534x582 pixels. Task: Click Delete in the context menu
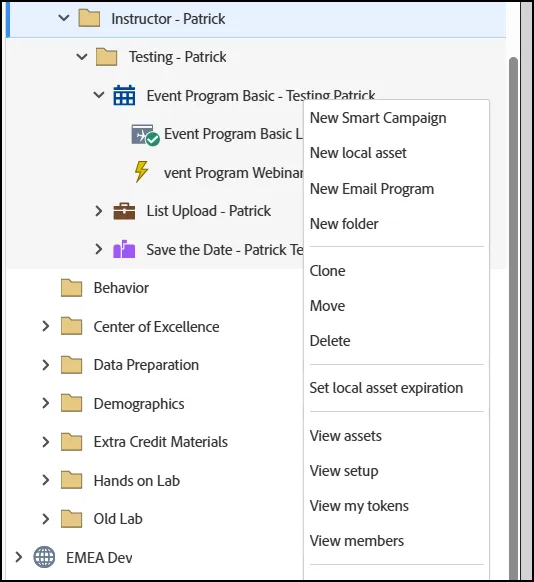pos(330,341)
